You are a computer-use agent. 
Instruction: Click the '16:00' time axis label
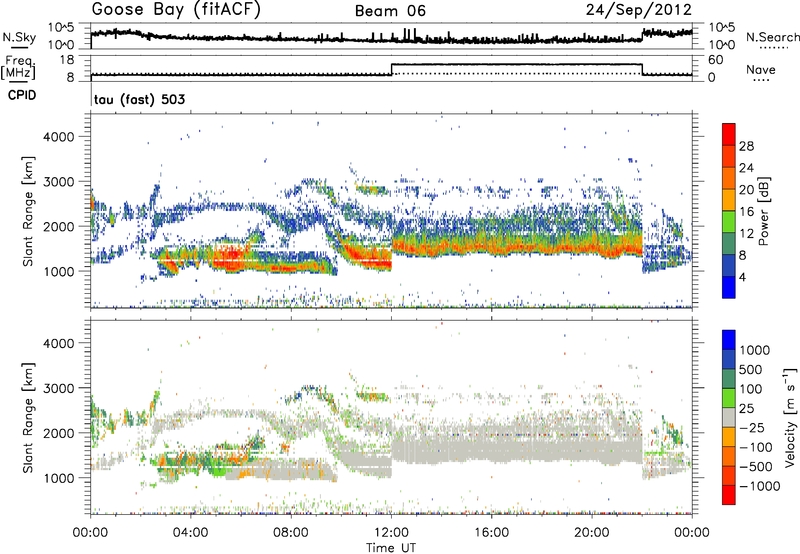[x=491, y=533]
